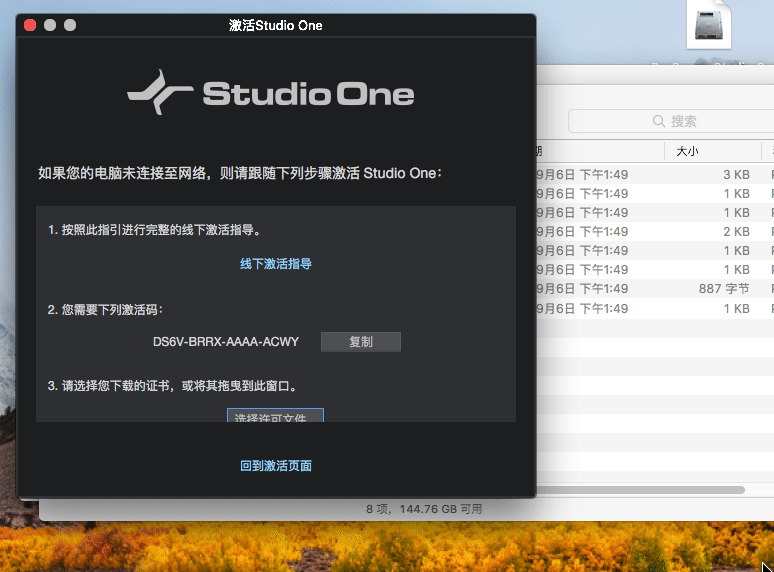Select the Finder row sized 887 字节
Screen dimensions: 774x572
(x=655, y=289)
